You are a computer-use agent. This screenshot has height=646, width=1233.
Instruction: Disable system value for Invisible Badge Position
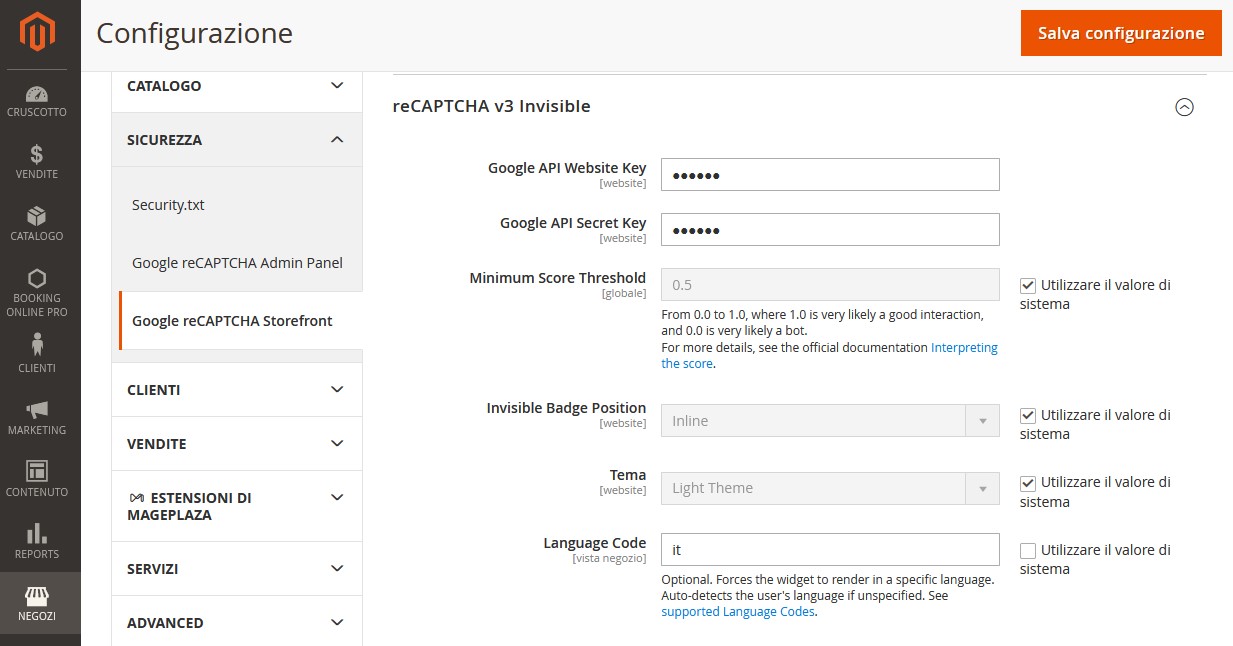[1027, 414]
